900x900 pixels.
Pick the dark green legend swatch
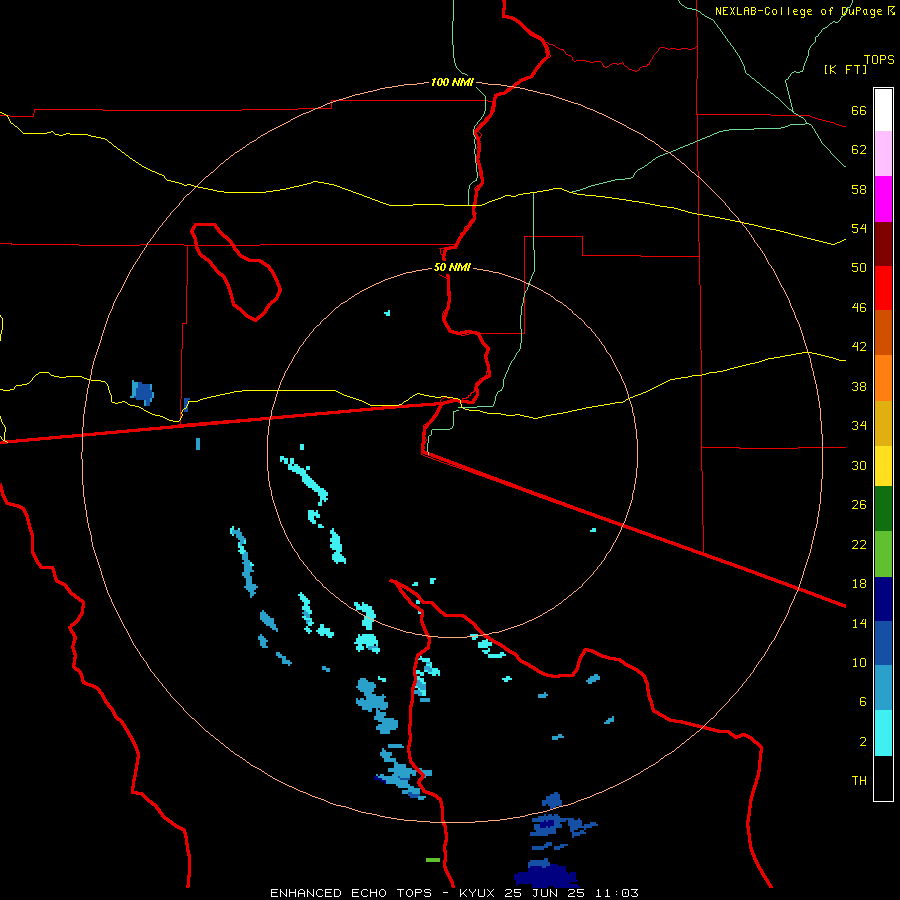(x=883, y=509)
